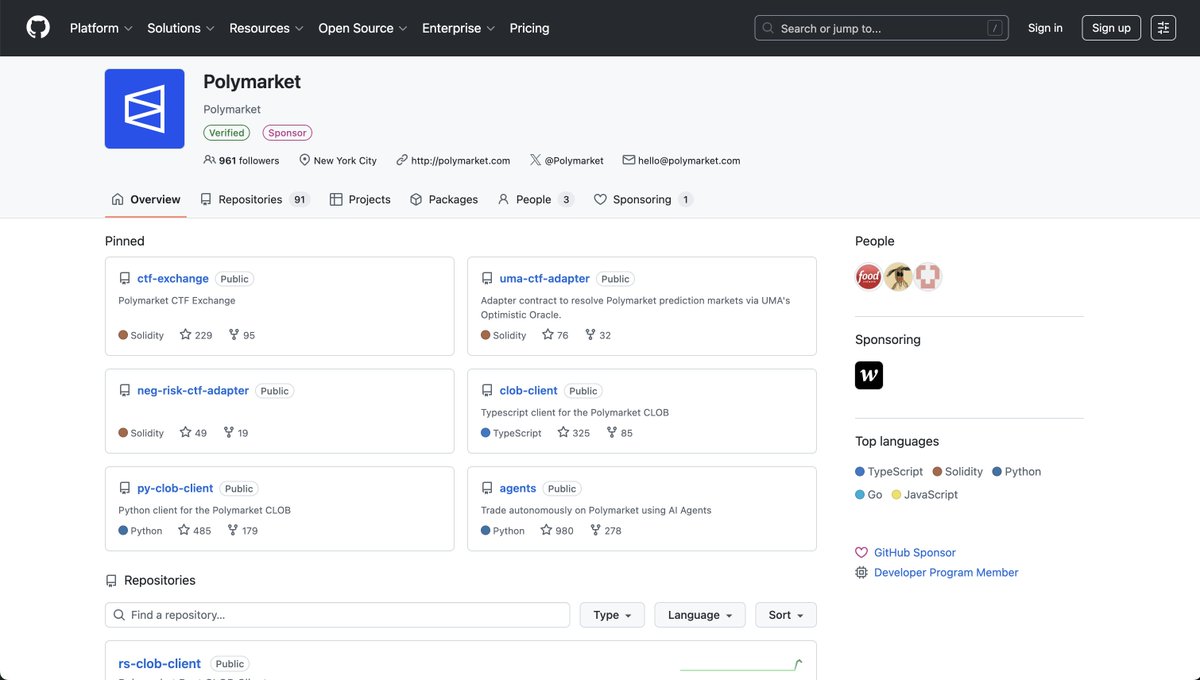
Task: Click the People heading in sidebar
Action: click(875, 241)
